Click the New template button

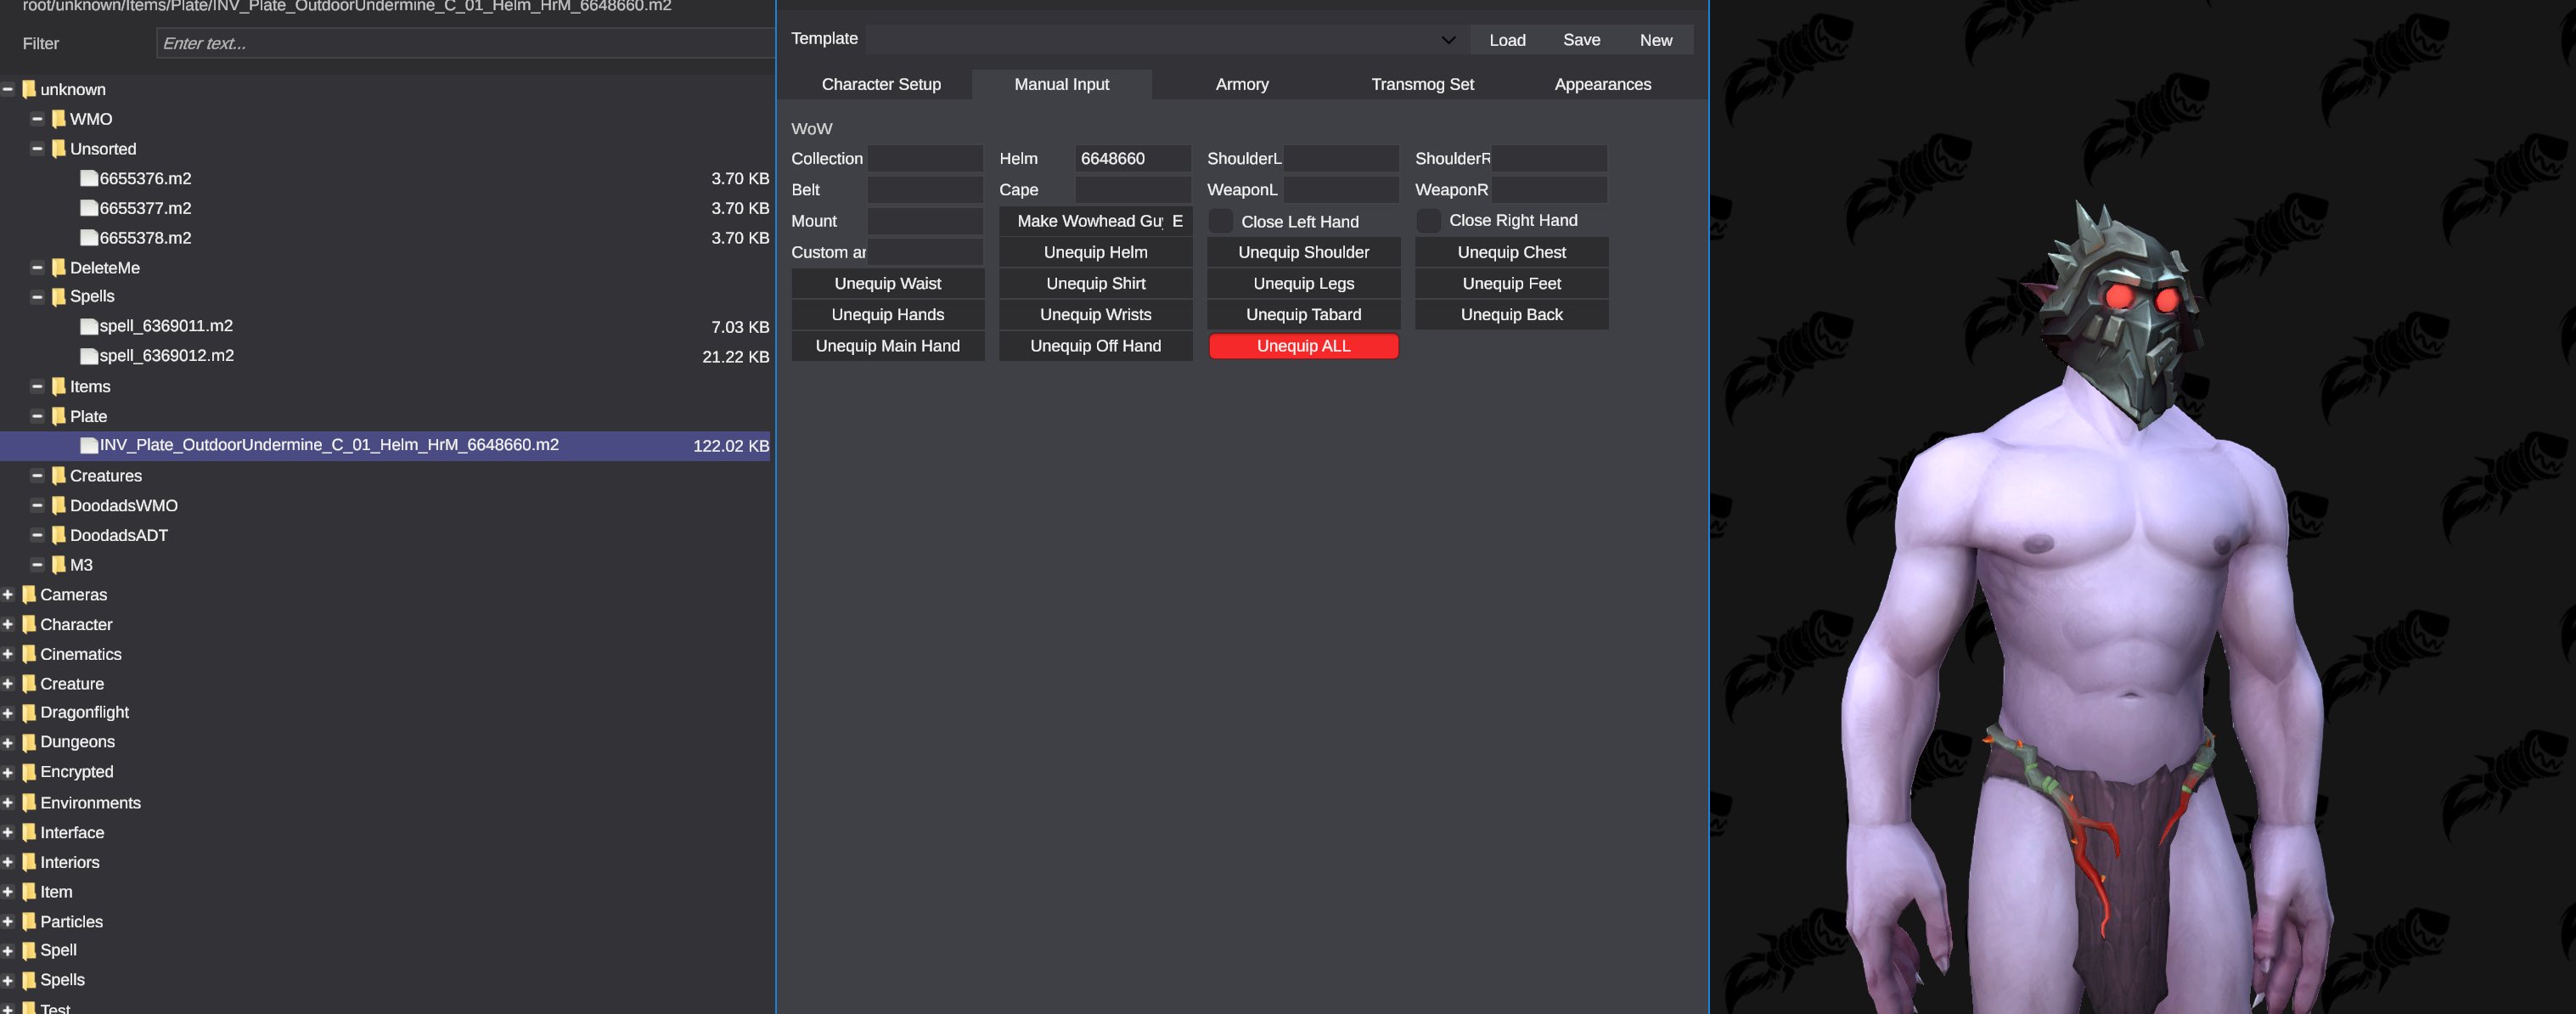pyautogui.click(x=1655, y=40)
